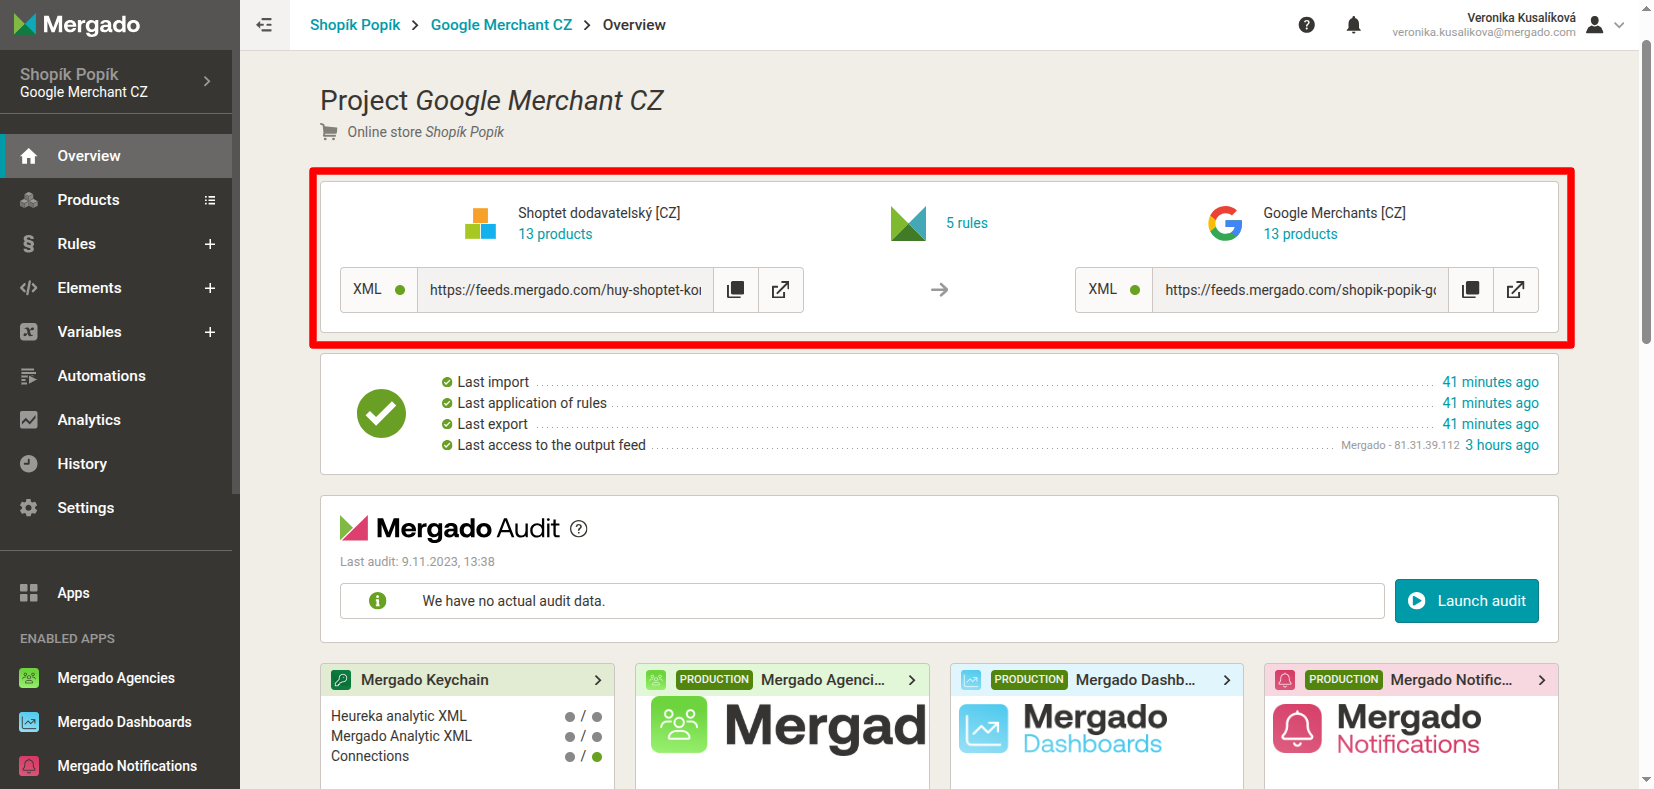This screenshot has width=1654, height=789.
Task: Expand the Mergado Keychain card
Action: 597,680
